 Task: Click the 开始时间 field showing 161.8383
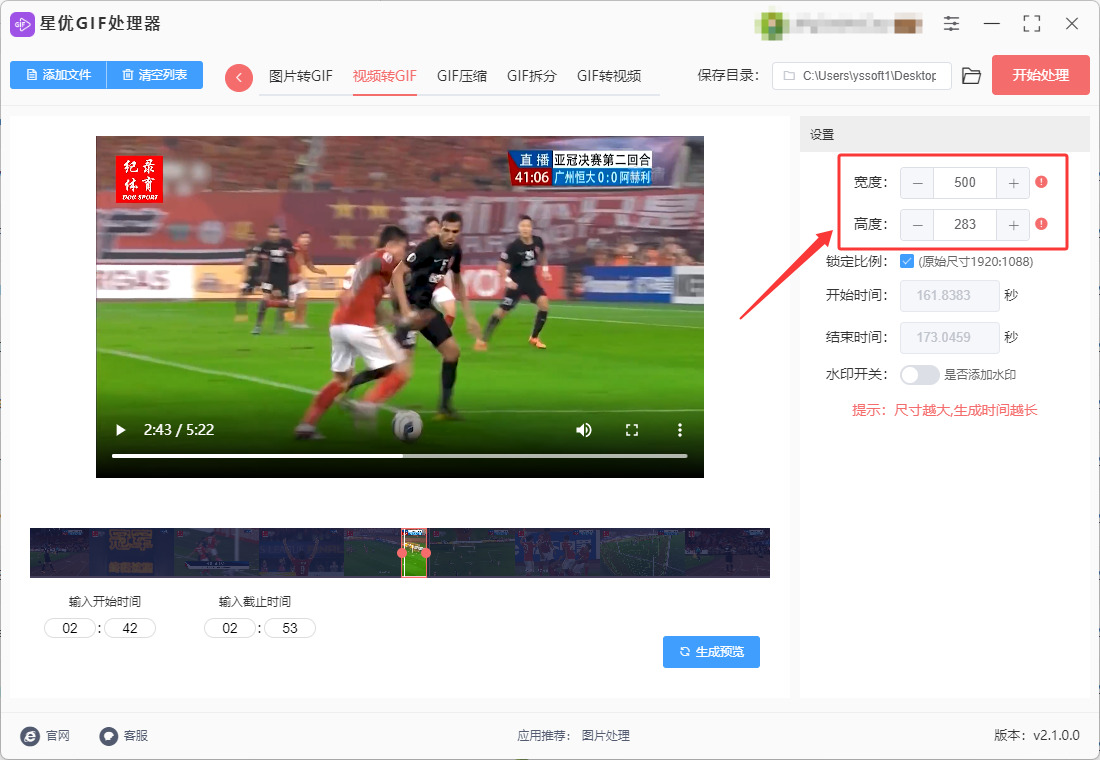click(x=950, y=295)
